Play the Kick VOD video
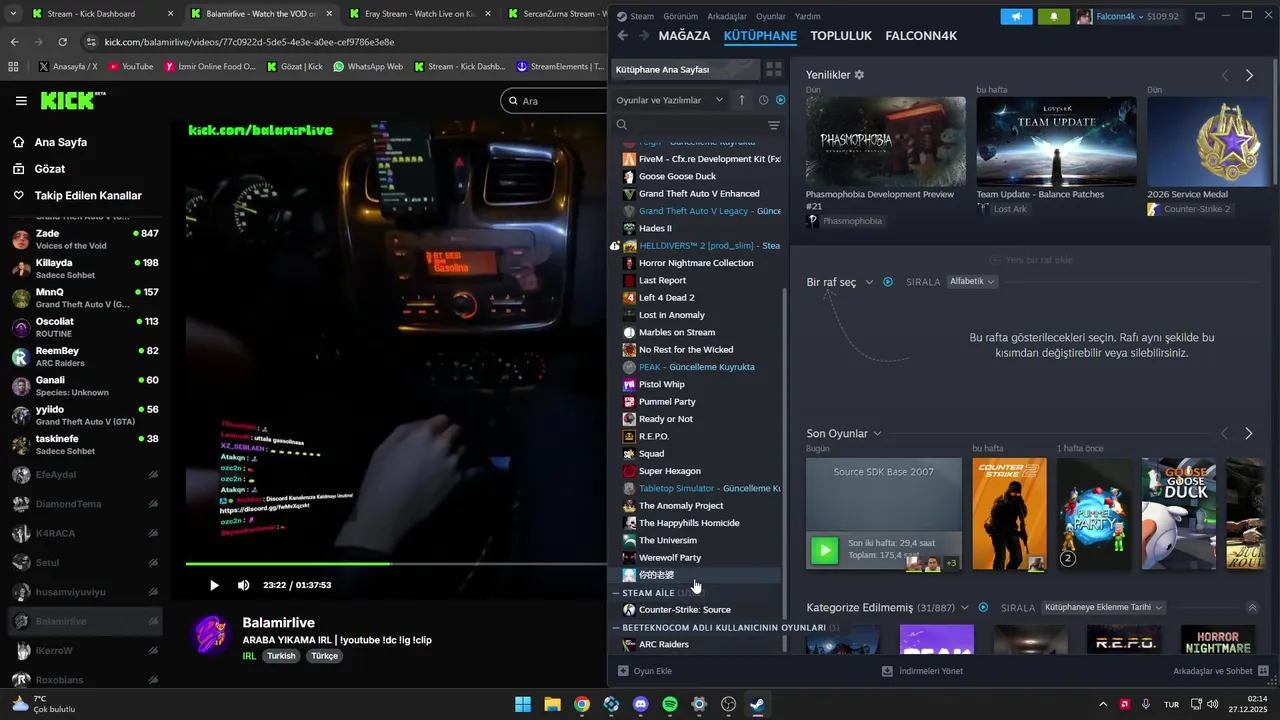 (214, 585)
